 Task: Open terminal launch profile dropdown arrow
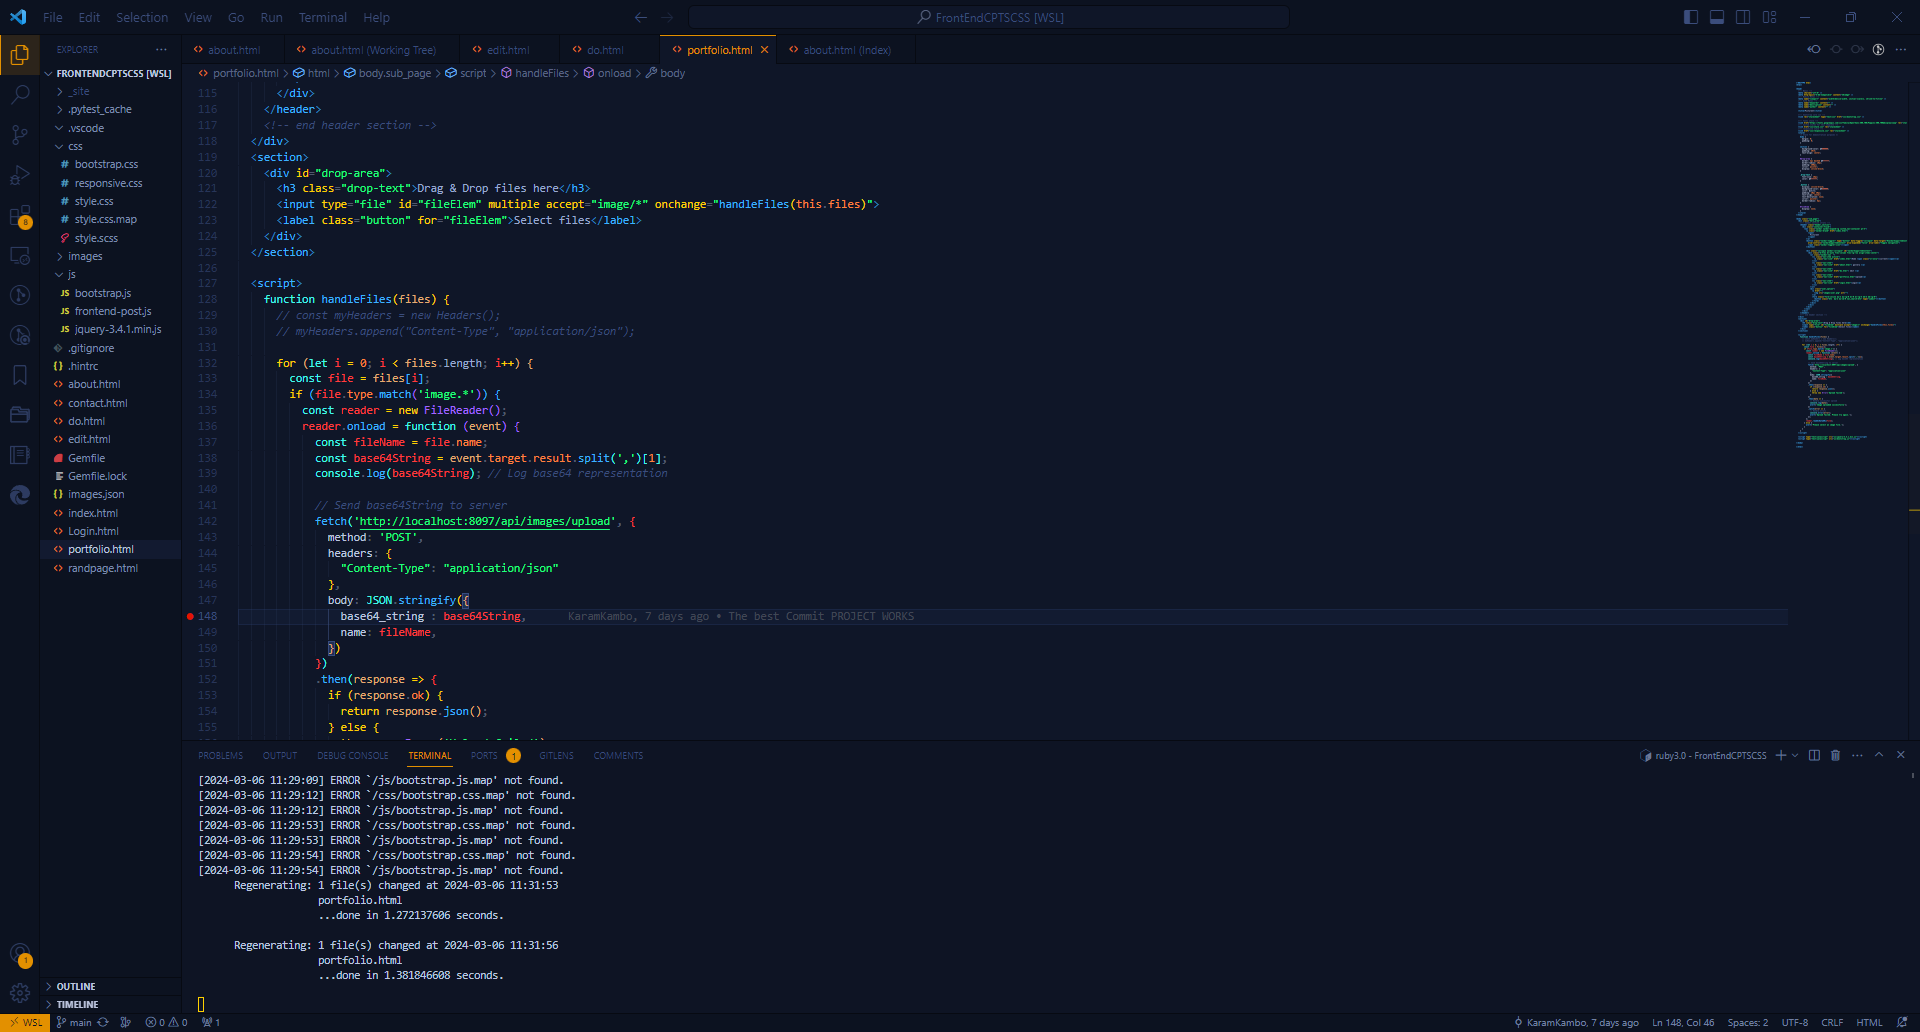1795,755
